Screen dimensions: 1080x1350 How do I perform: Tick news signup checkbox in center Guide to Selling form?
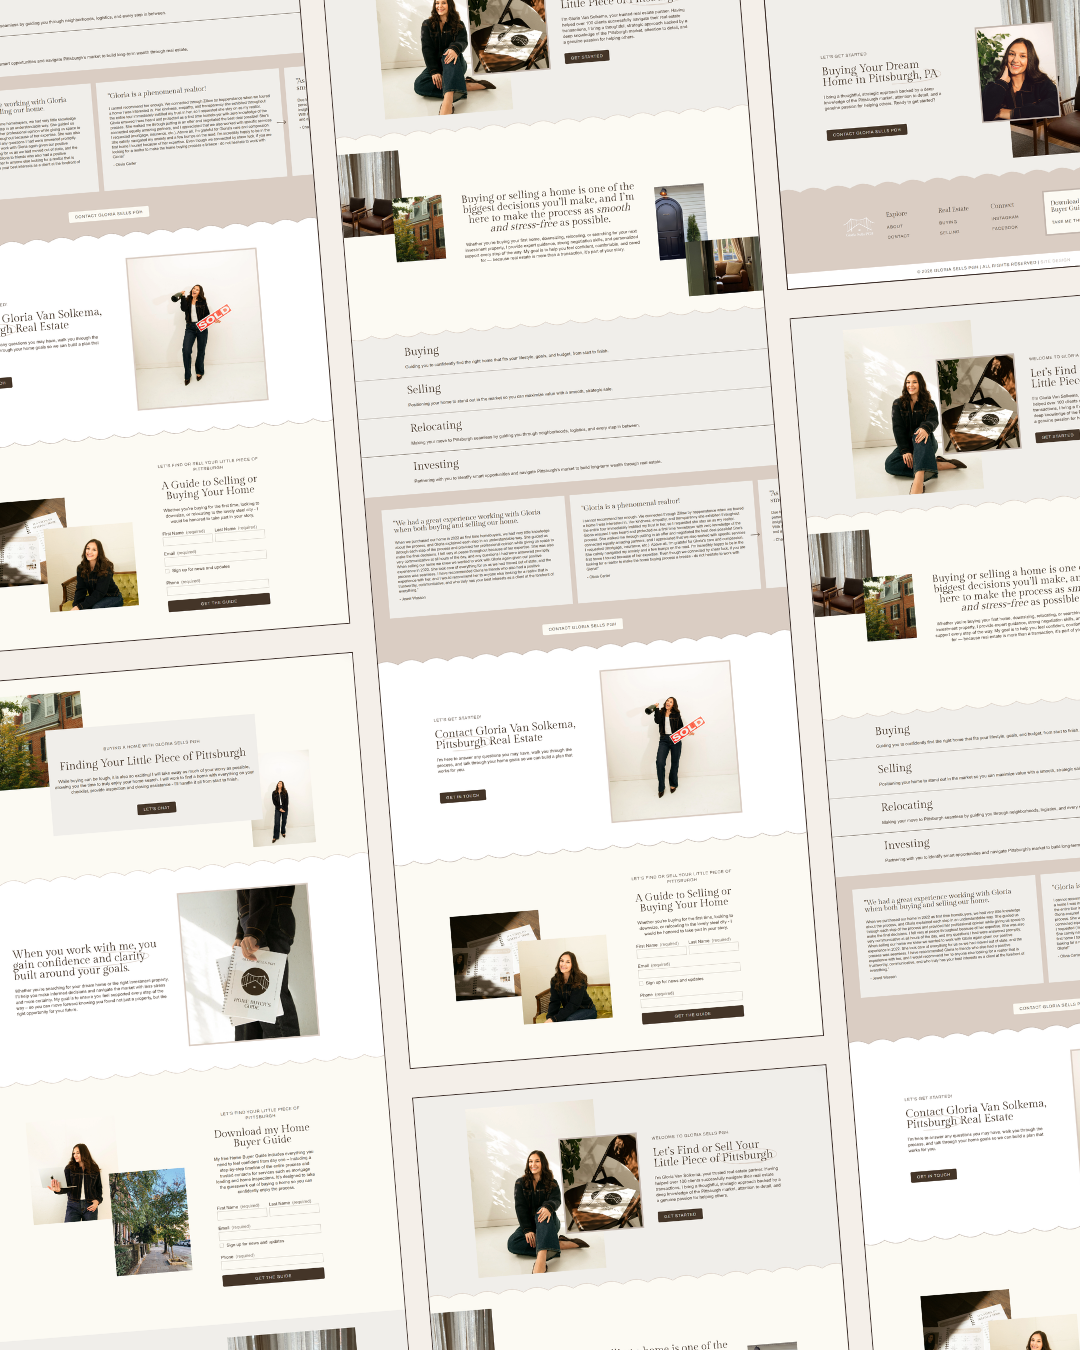click(641, 984)
